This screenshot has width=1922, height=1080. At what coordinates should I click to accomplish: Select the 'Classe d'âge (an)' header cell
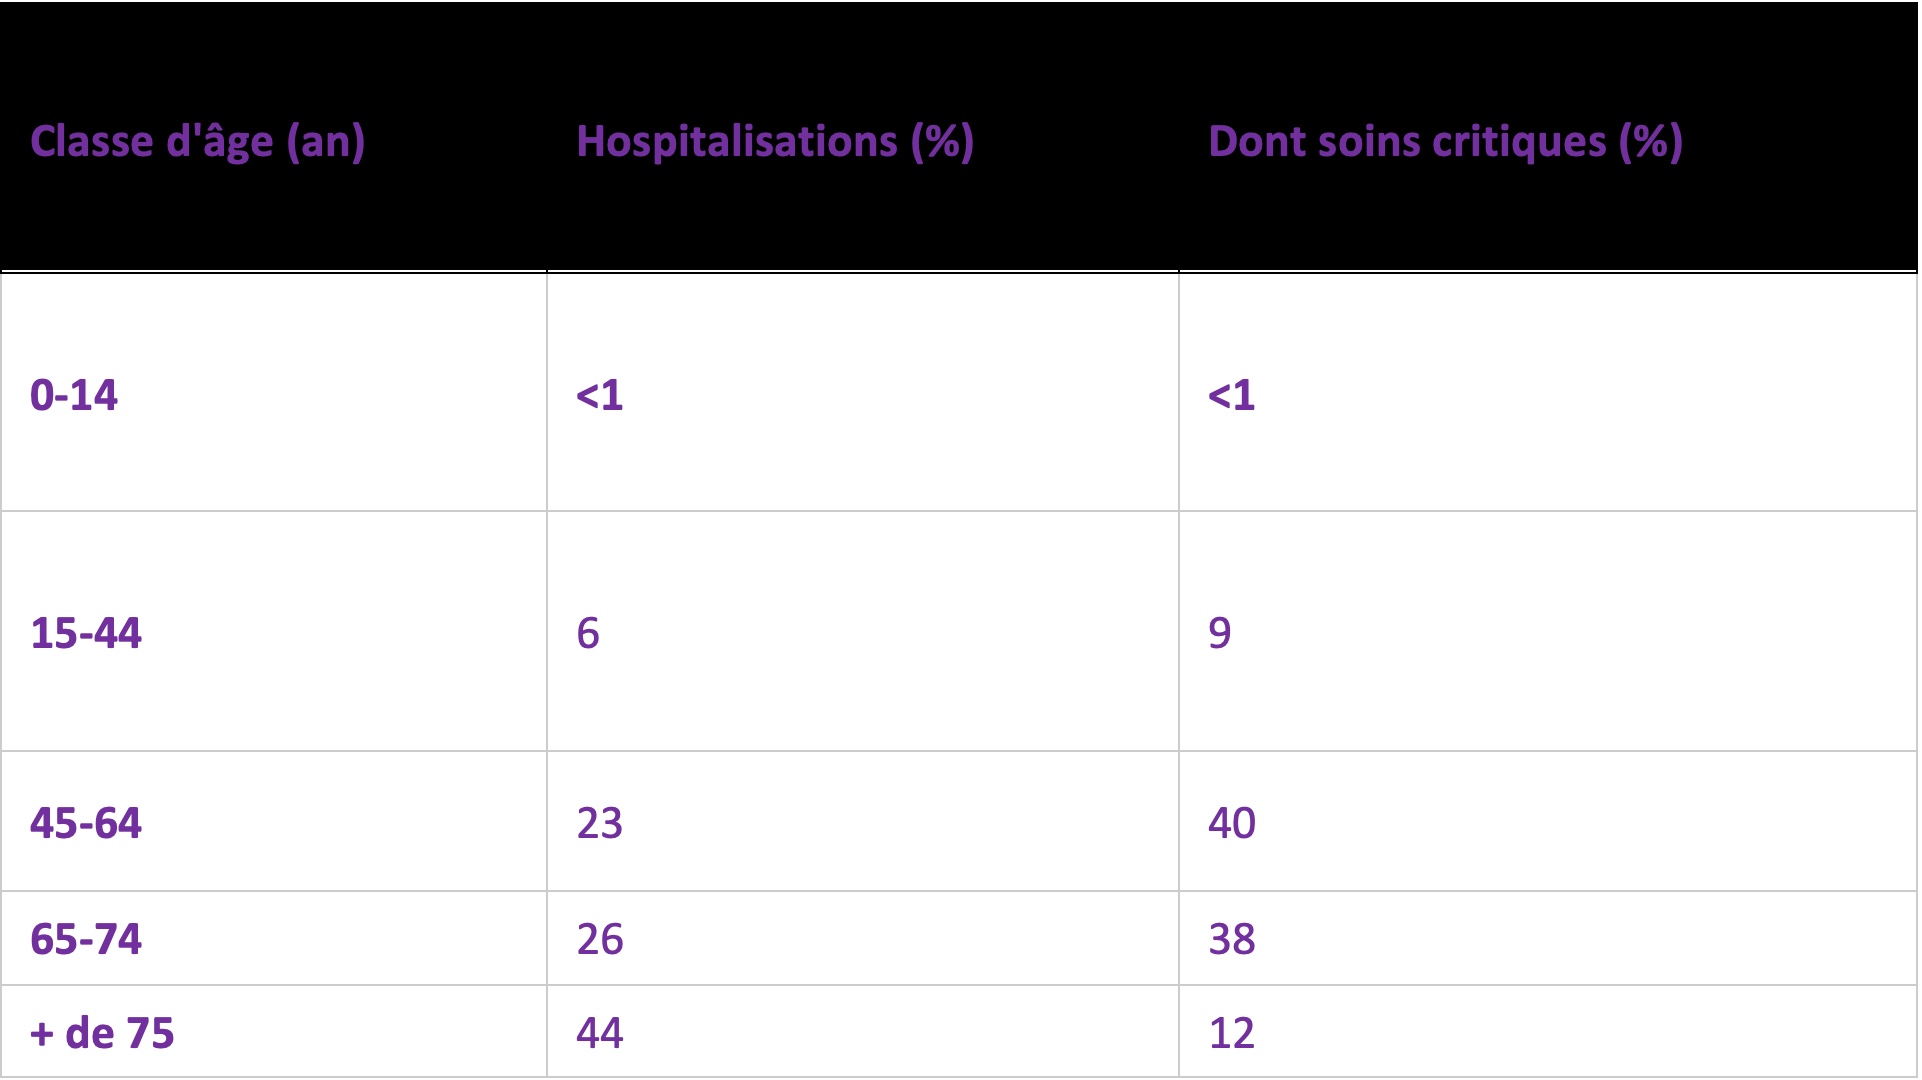pyautogui.click(x=274, y=137)
